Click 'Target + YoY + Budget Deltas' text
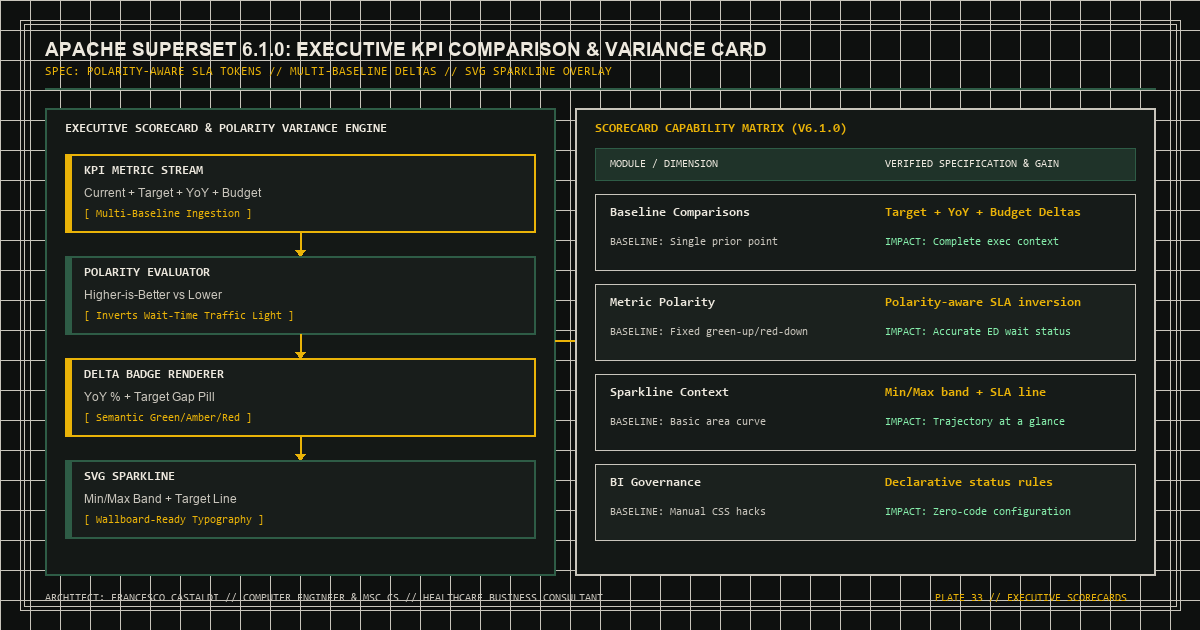1200x630 pixels. point(983,212)
